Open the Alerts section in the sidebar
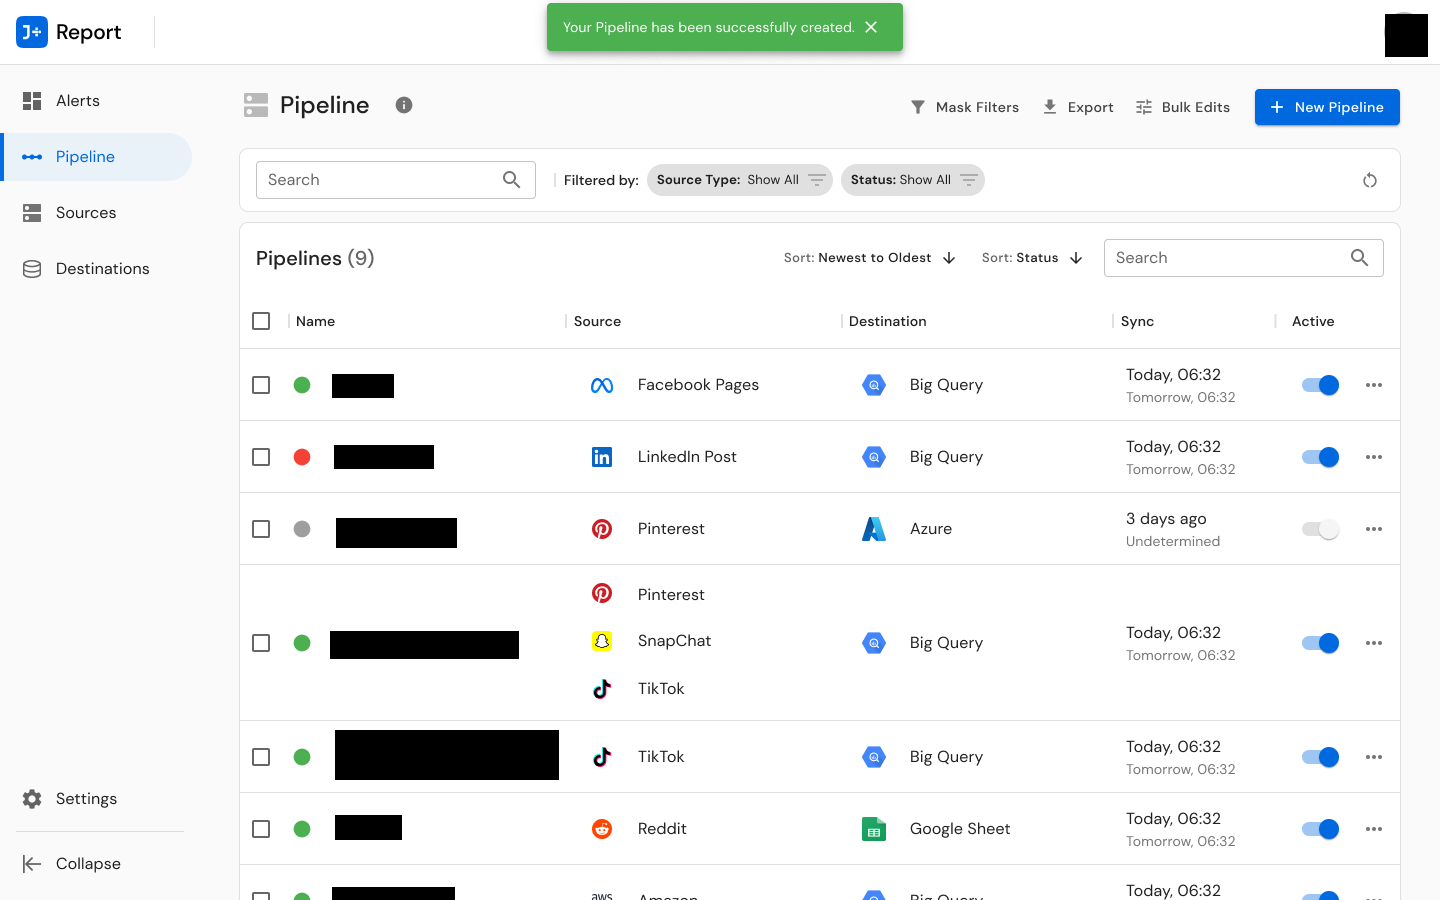Screen dimensions: 1440x900 (x=77, y=100)
